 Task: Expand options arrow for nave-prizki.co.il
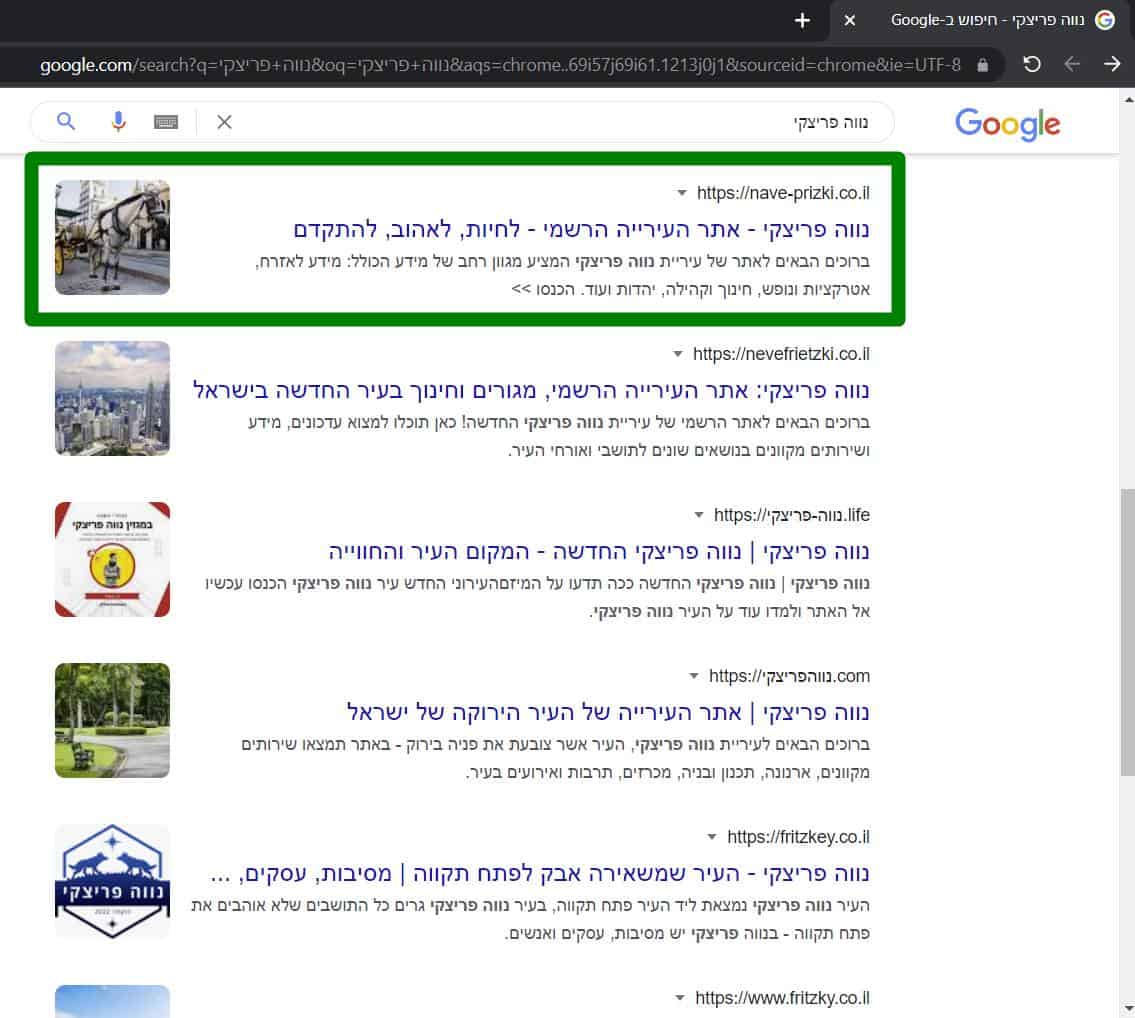[681, 193]
